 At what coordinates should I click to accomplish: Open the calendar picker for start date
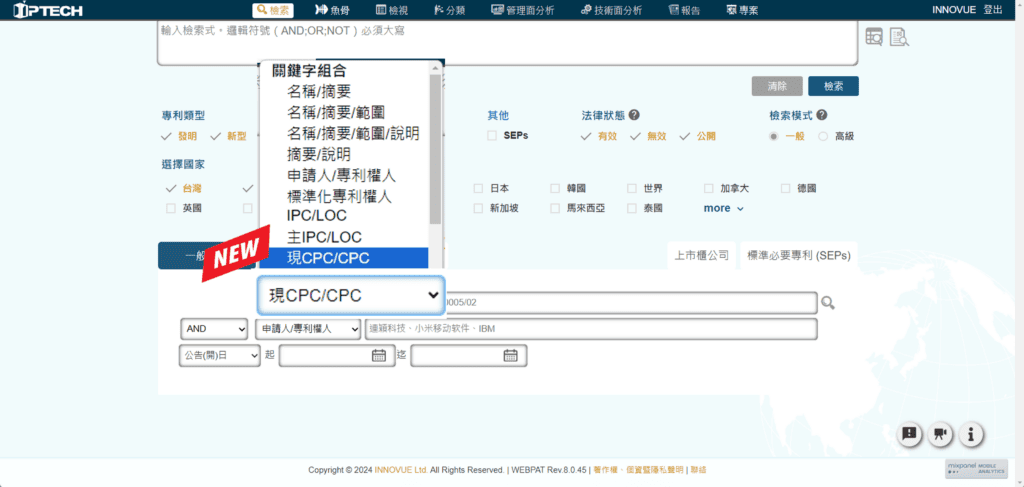pyautogui.click(x=379, y=355)
